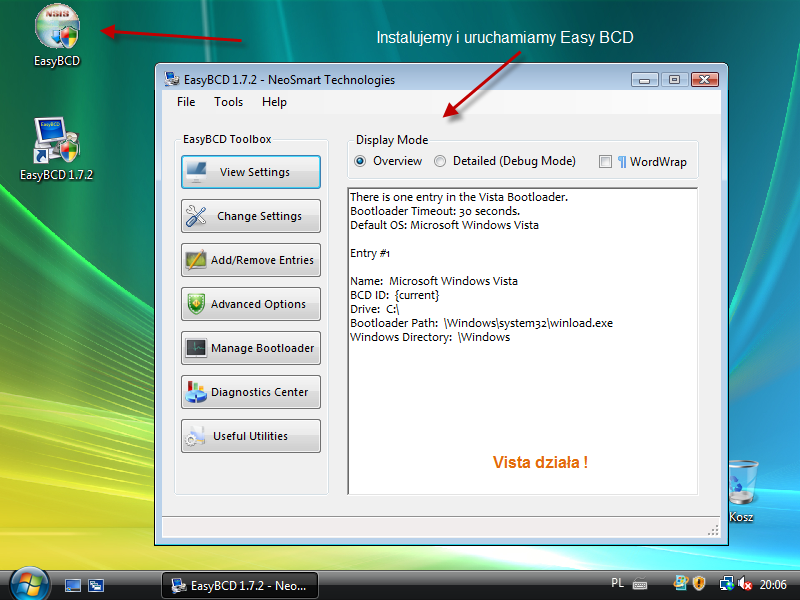Click the Bootloader Path winload.exe line

point(482,323)
